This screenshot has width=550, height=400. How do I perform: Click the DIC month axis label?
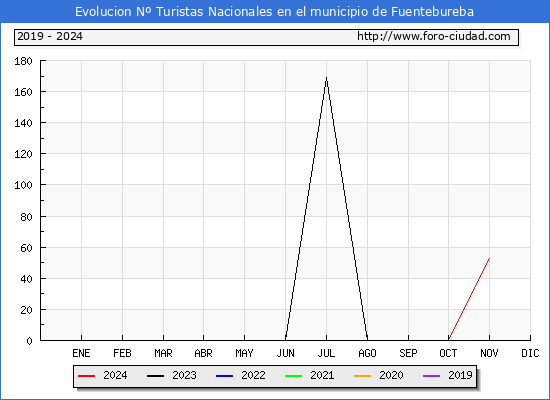530,353
